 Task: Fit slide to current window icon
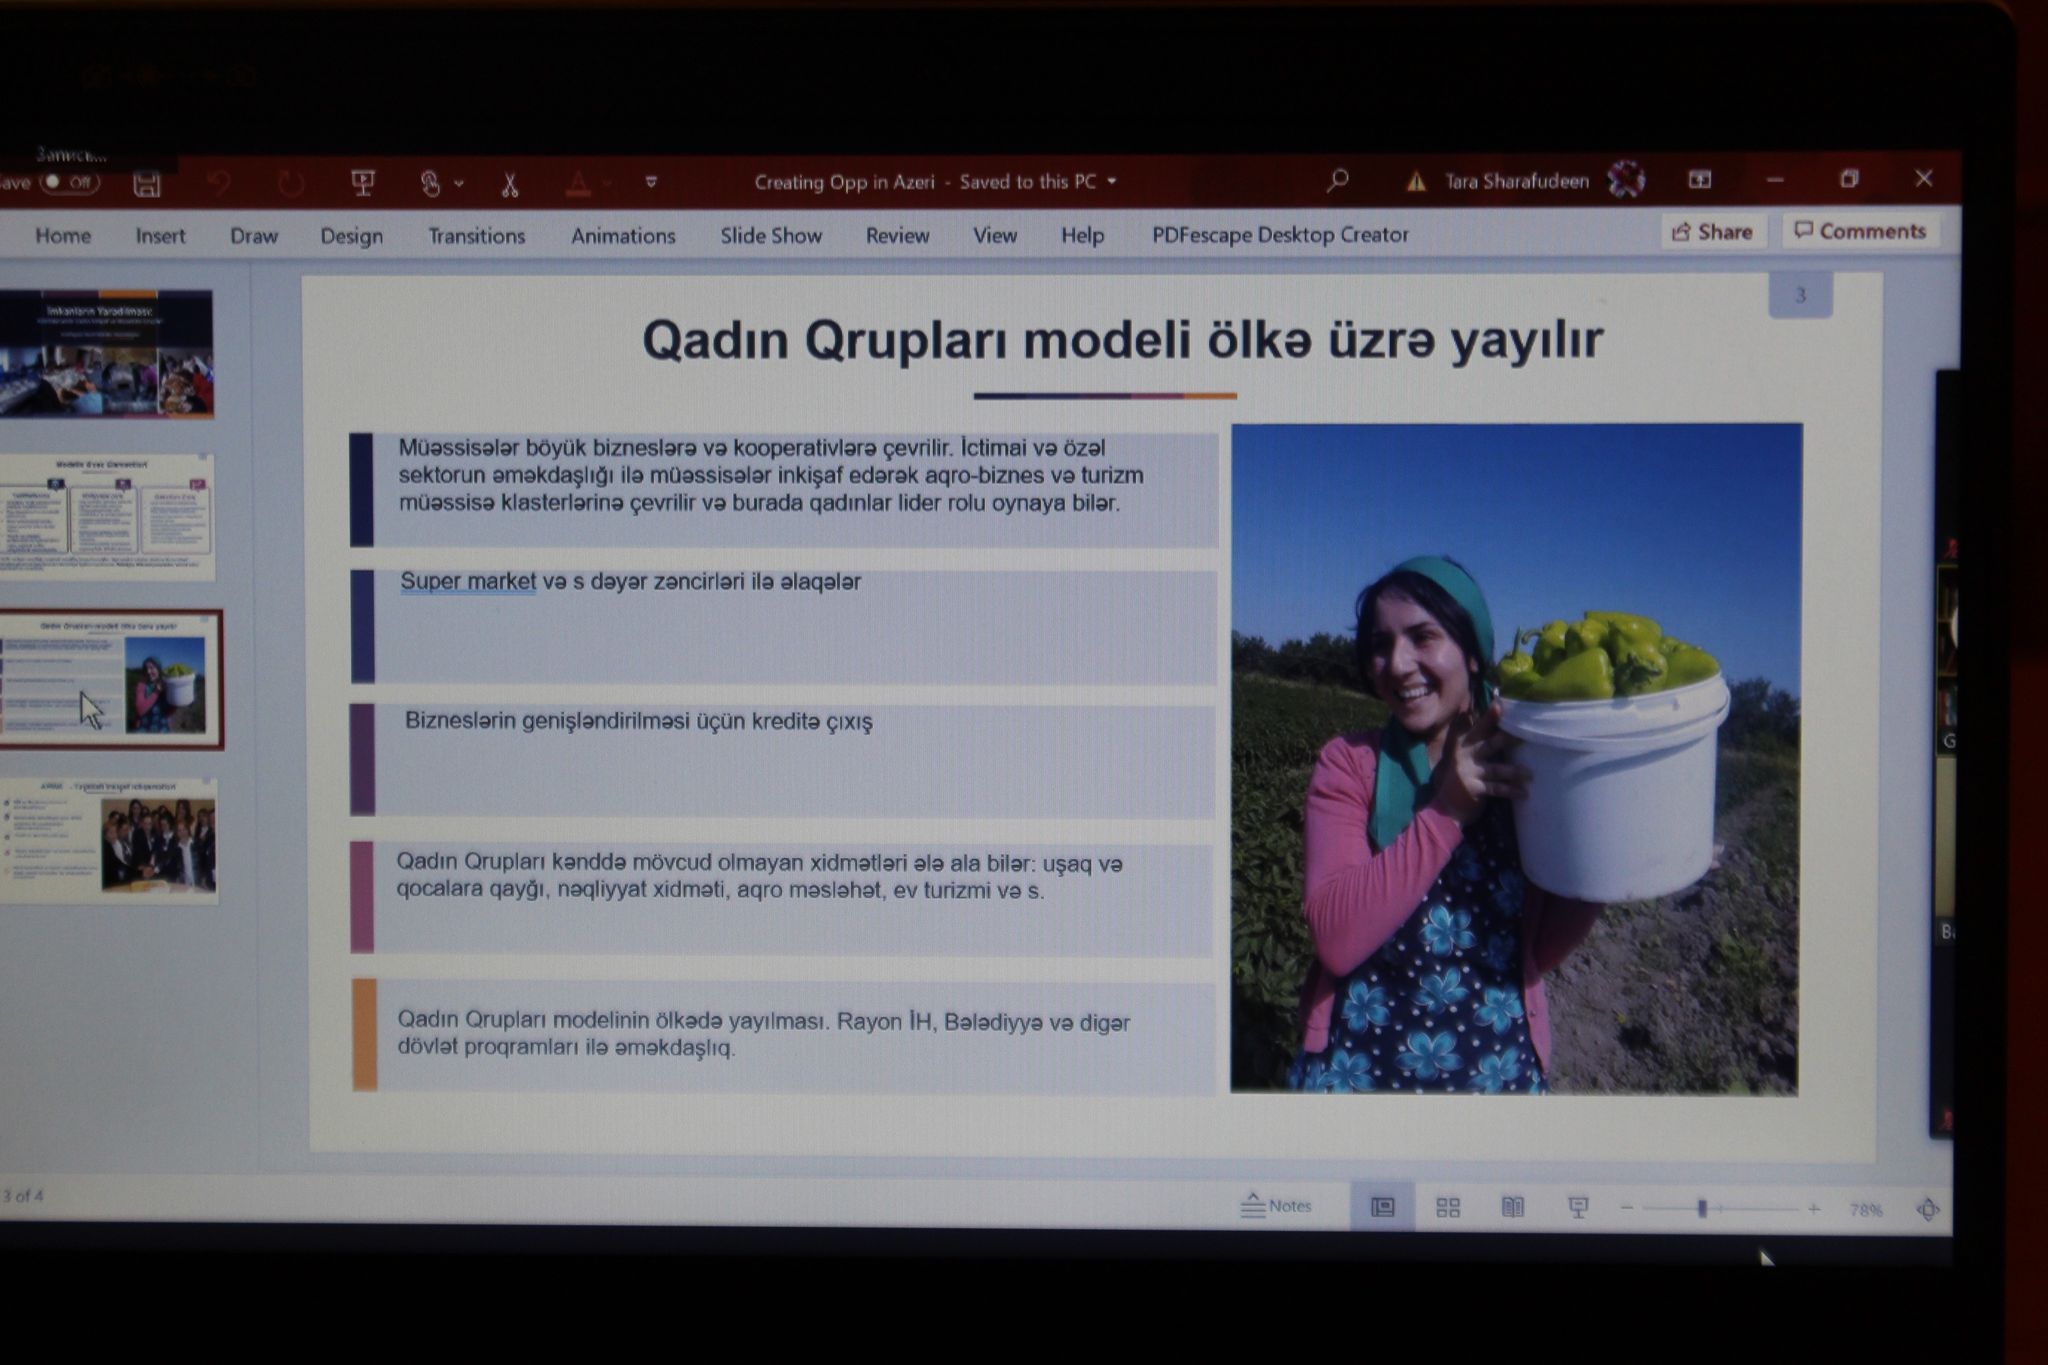pos(1927,1210)
